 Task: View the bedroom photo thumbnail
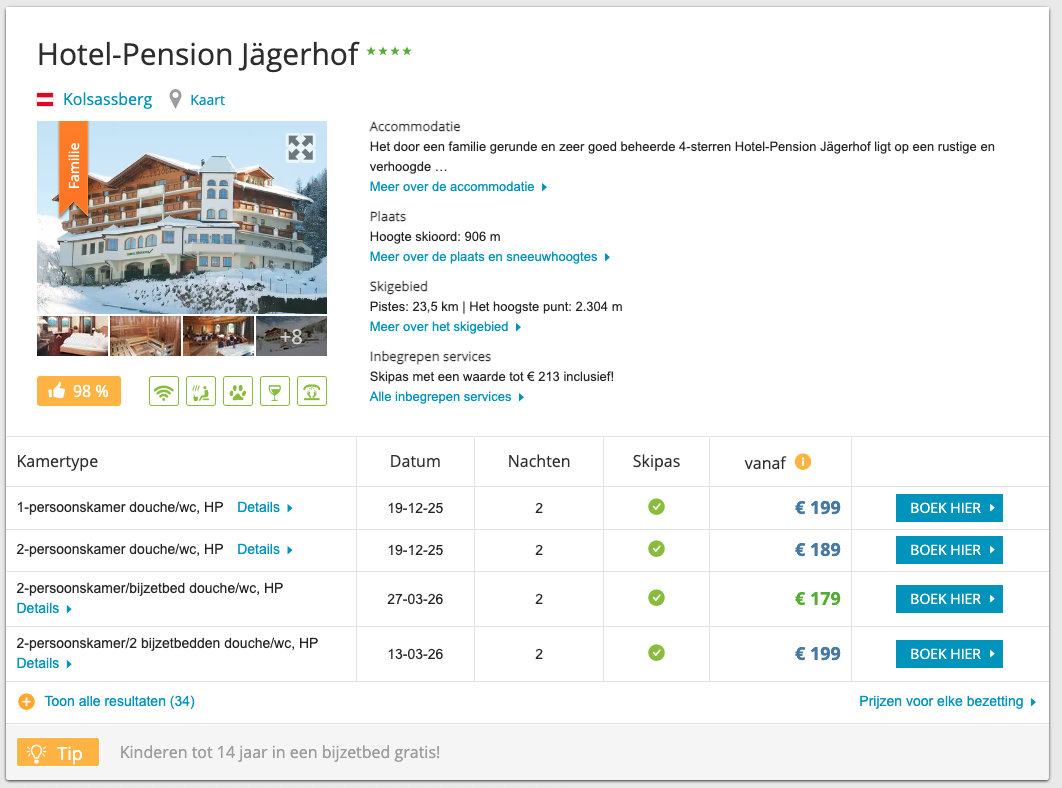click(x=72, y=336)
